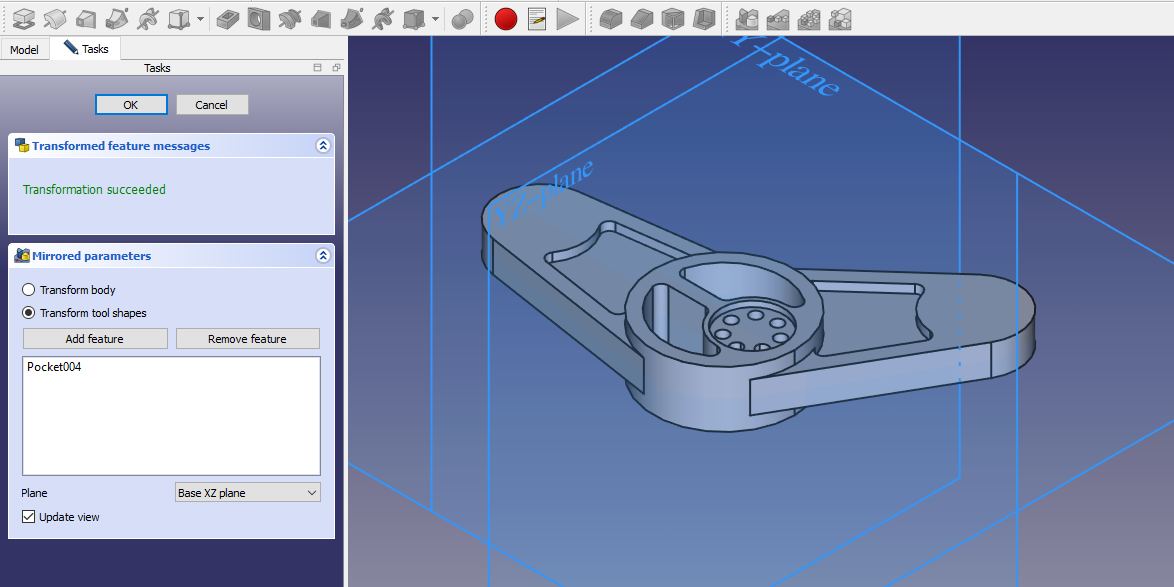1174x587 pixels.
Task: Switch to the Model tab
Action: pos(24,49)
